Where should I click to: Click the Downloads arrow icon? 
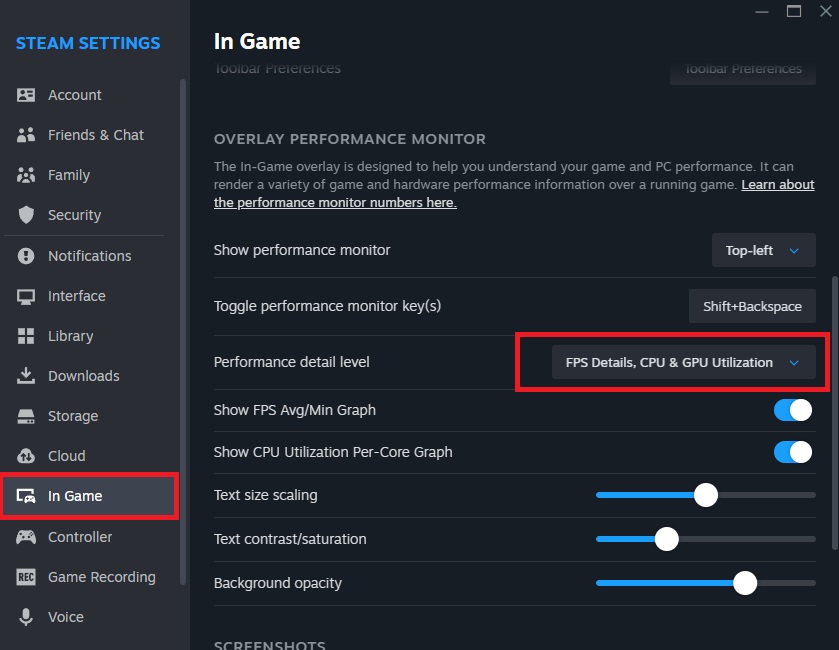(x=26, y=376)
